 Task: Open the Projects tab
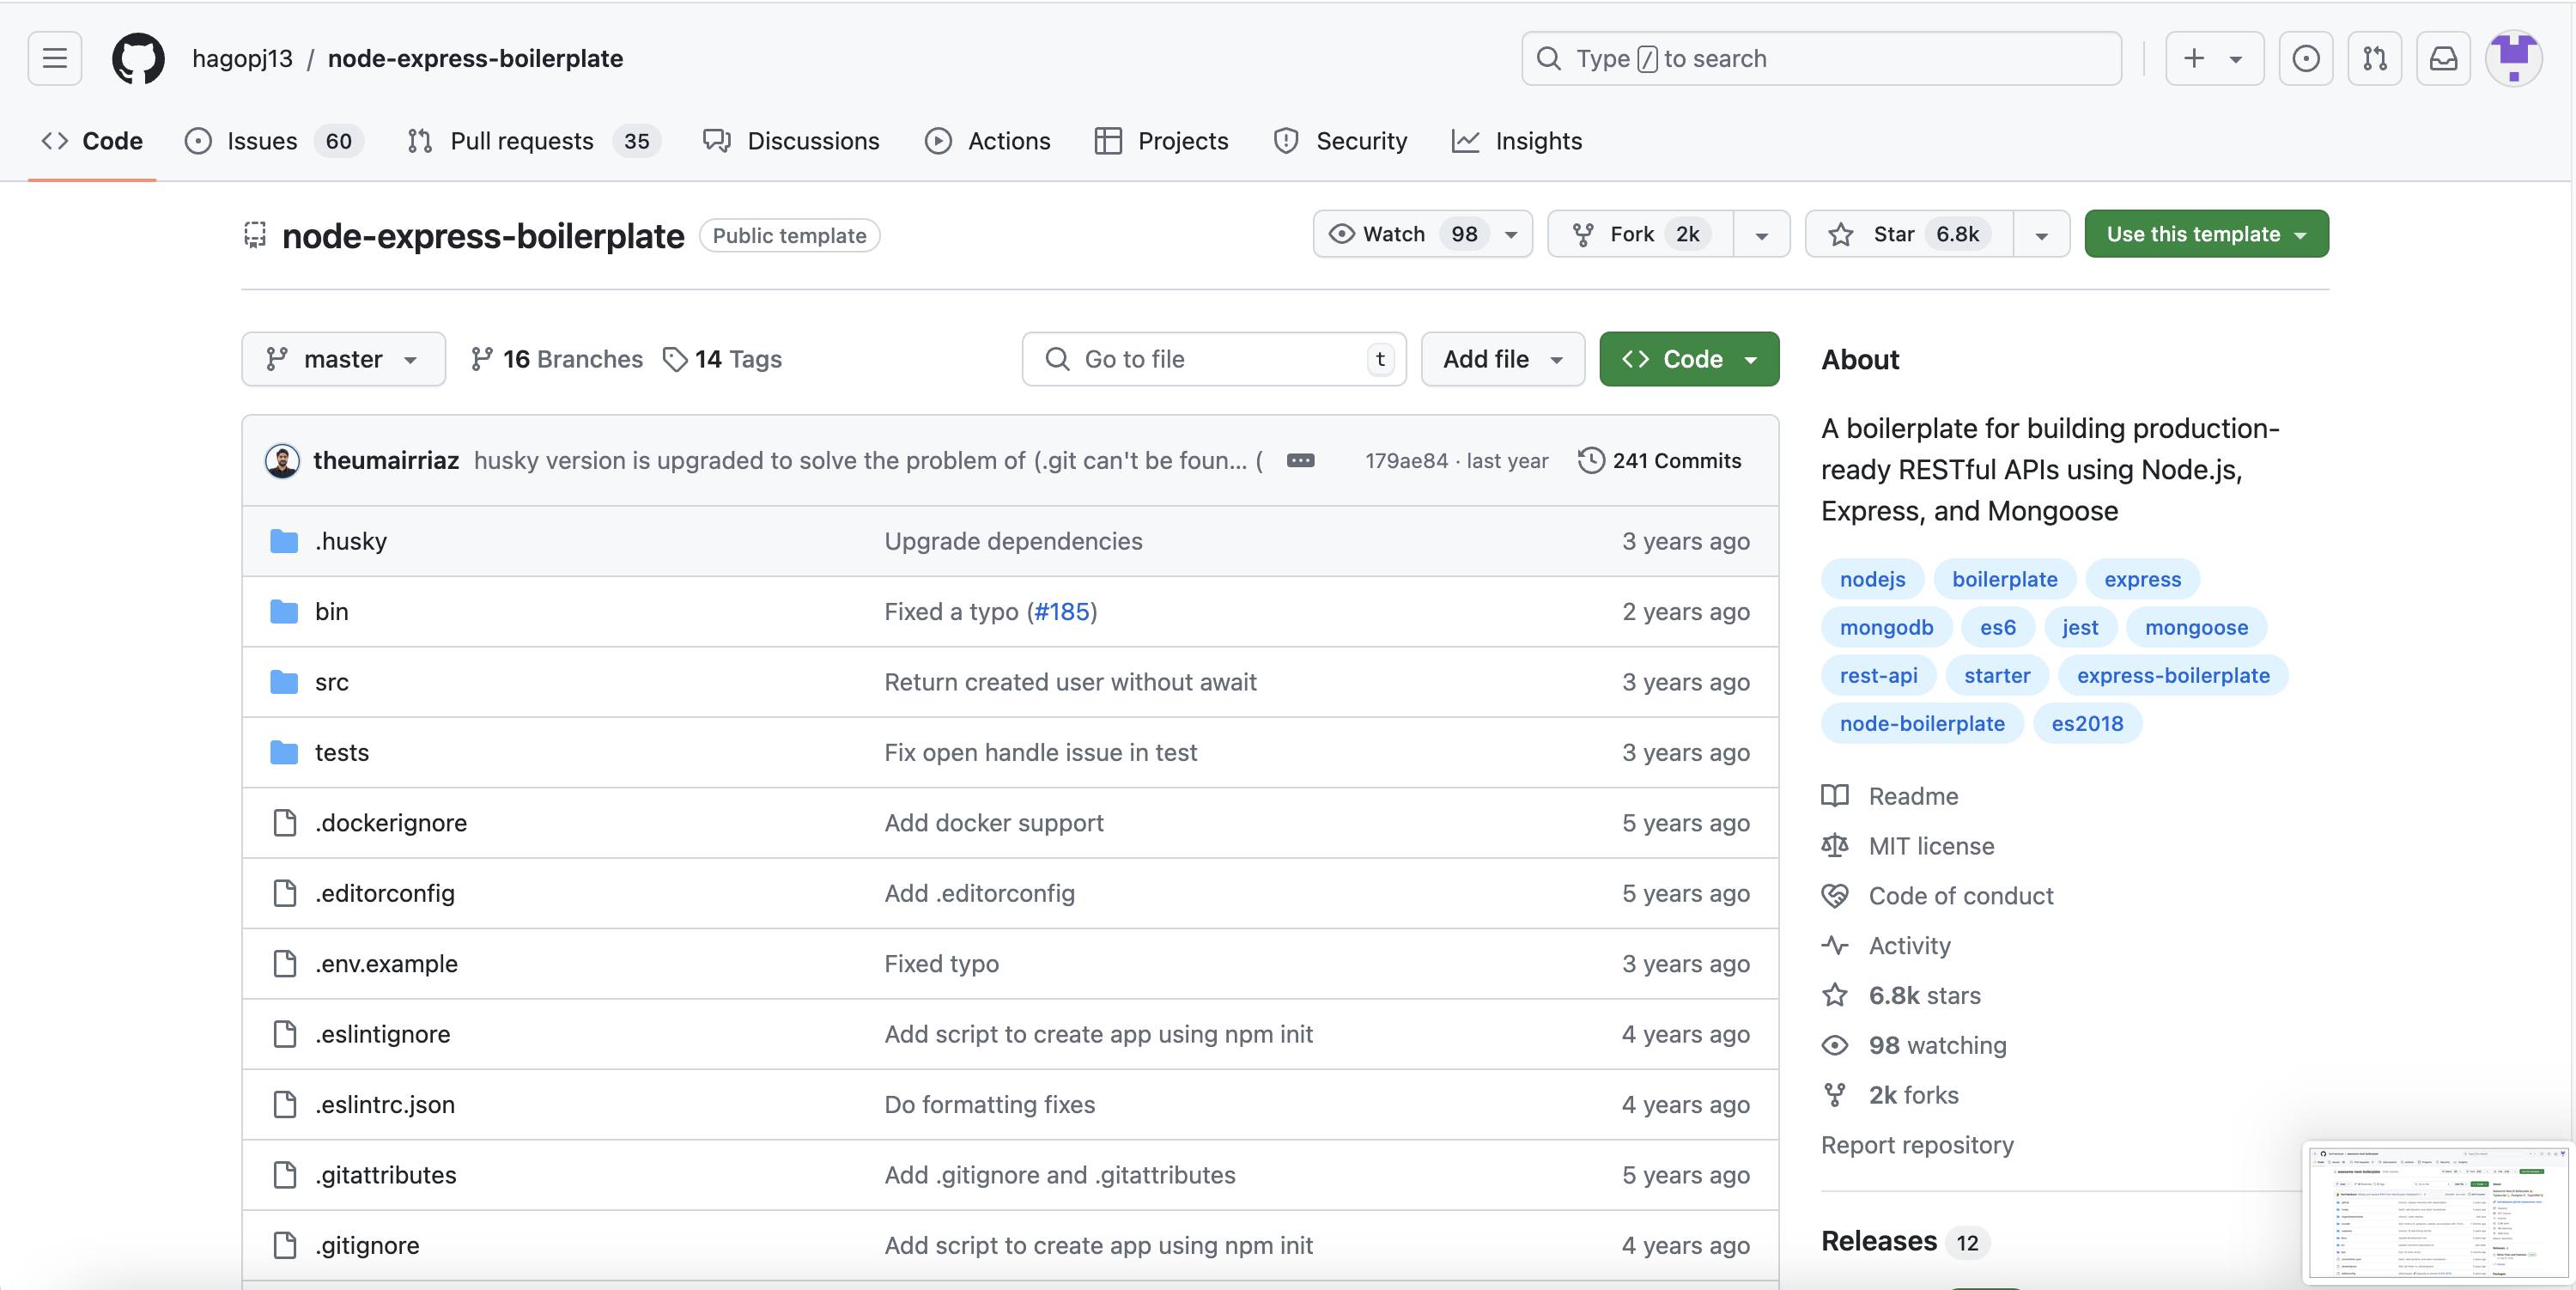tap(1161, 141)
